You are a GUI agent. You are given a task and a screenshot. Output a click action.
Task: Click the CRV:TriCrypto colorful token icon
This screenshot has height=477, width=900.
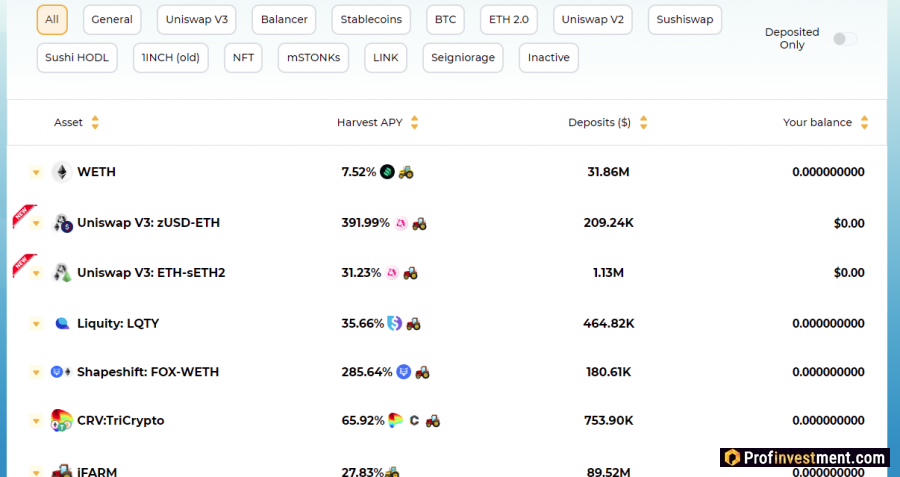click(x=62, y=420)
